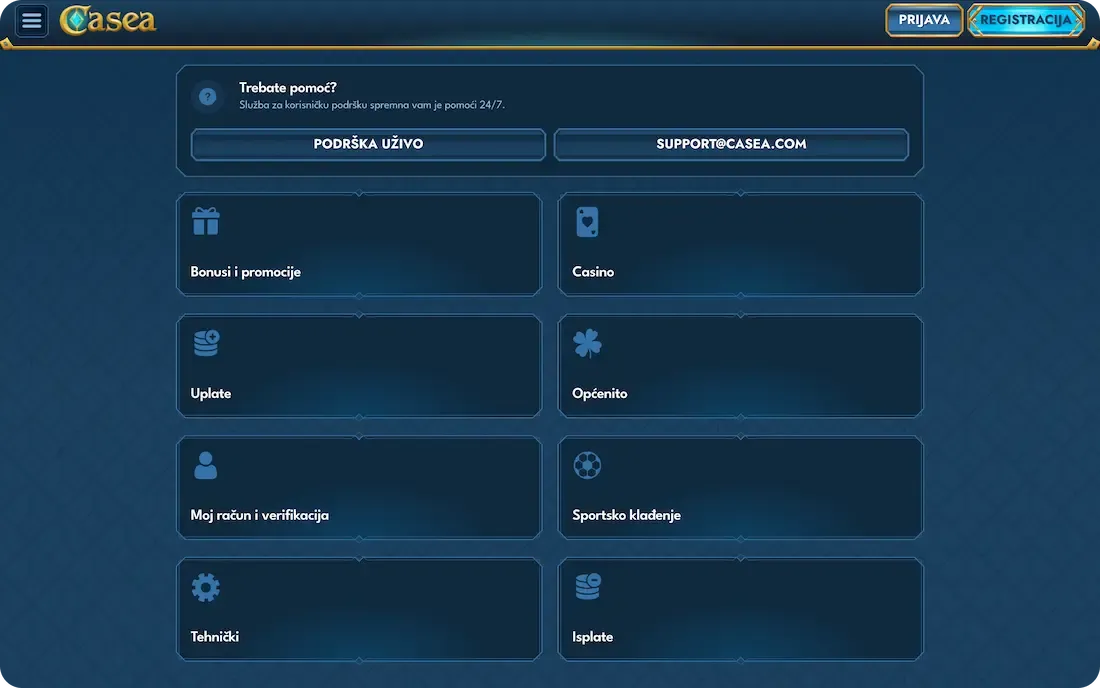Open the Općenito category card
This screenshot has height=688, width=1100.
tap(740, 366)
